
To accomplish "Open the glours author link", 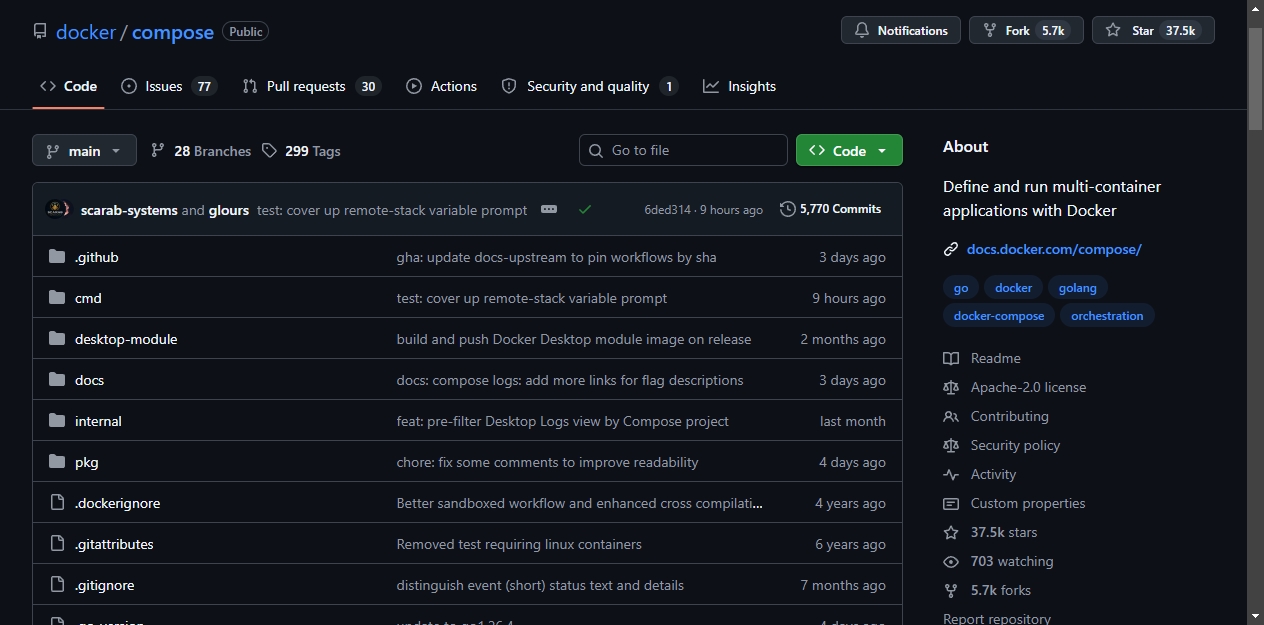I will 229,210.
